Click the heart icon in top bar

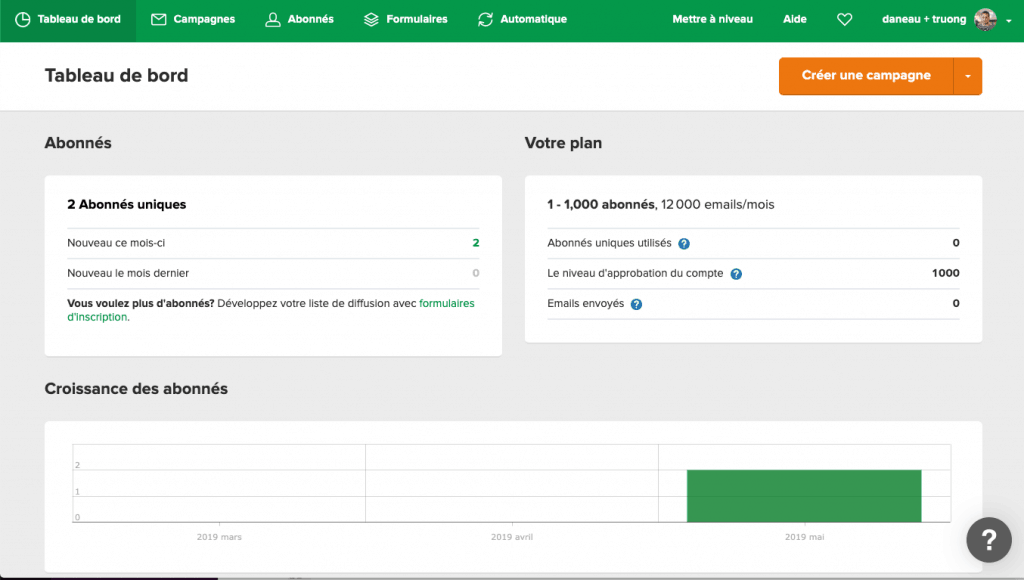point(844,19)
